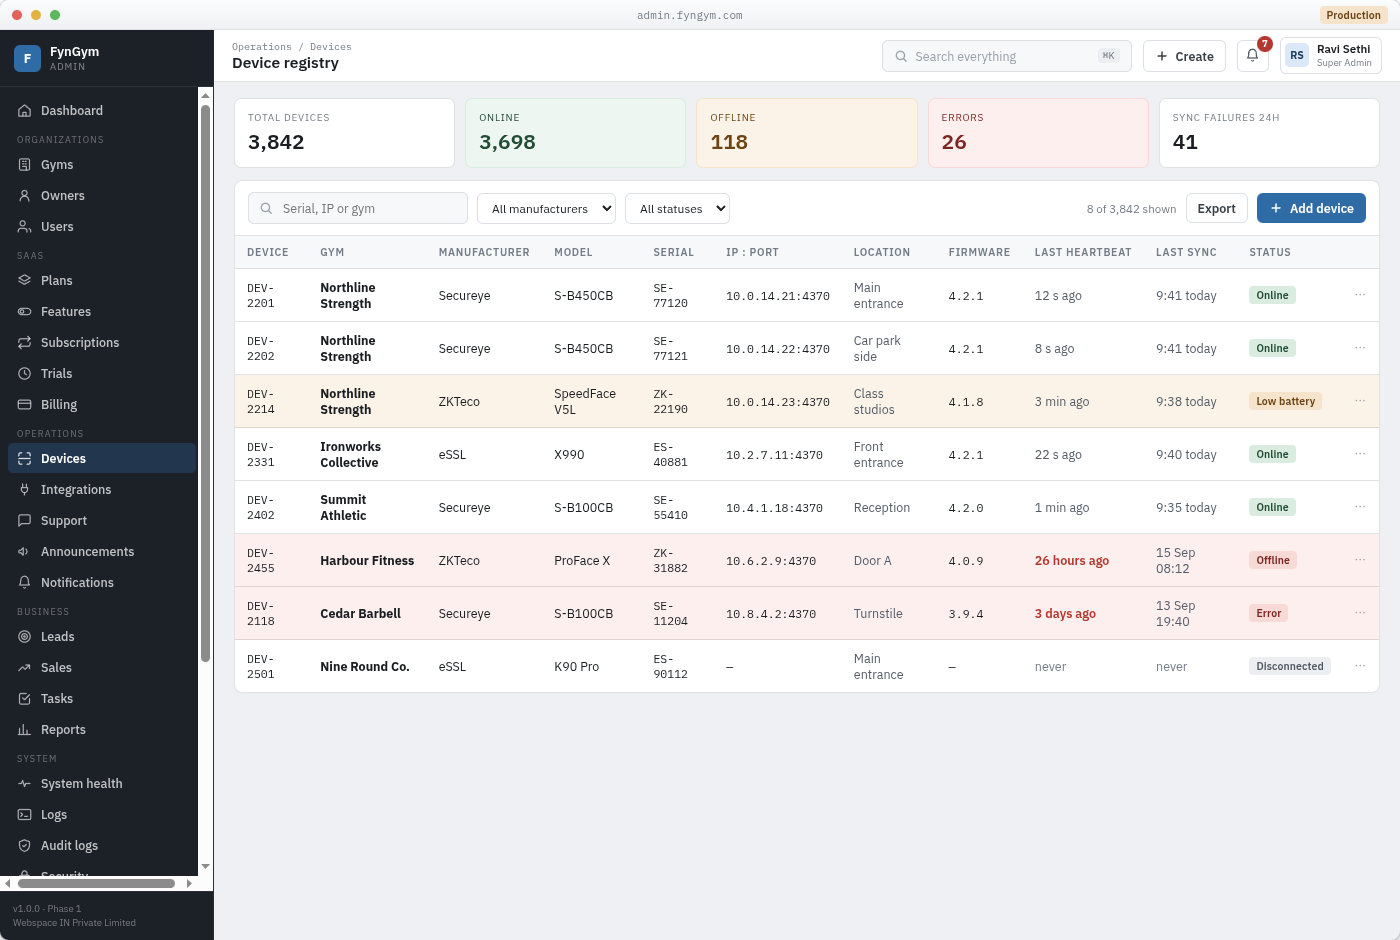Click the Search everything field

pyautogui.click(x=1006, y=56)
